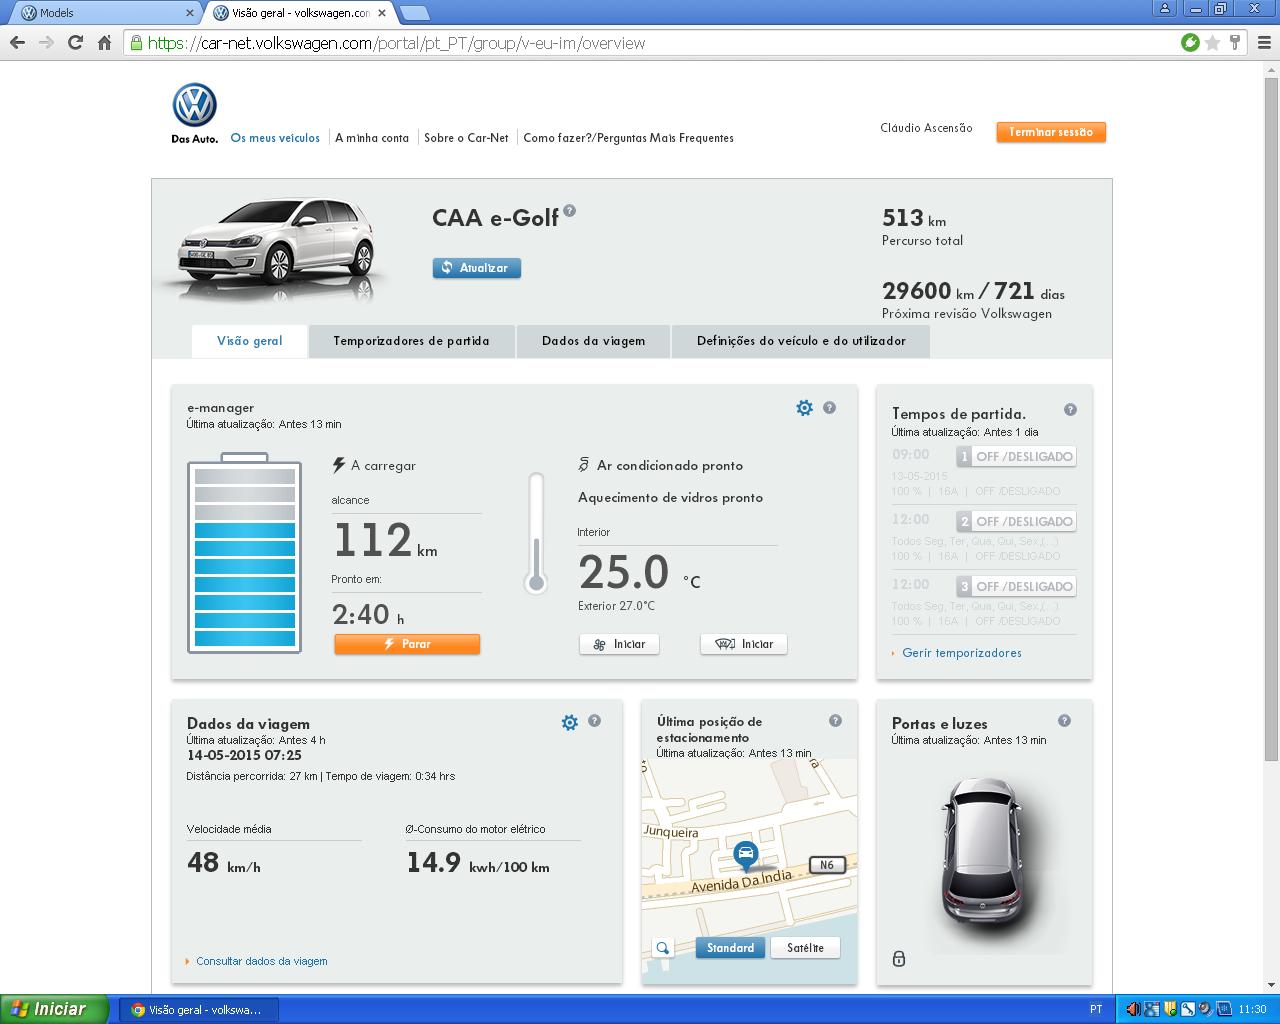Image resolution: width=1280 pixels, height=1024 pixels.
Task: Click the green extension icon in address bar
Action: pos(1190,42)
